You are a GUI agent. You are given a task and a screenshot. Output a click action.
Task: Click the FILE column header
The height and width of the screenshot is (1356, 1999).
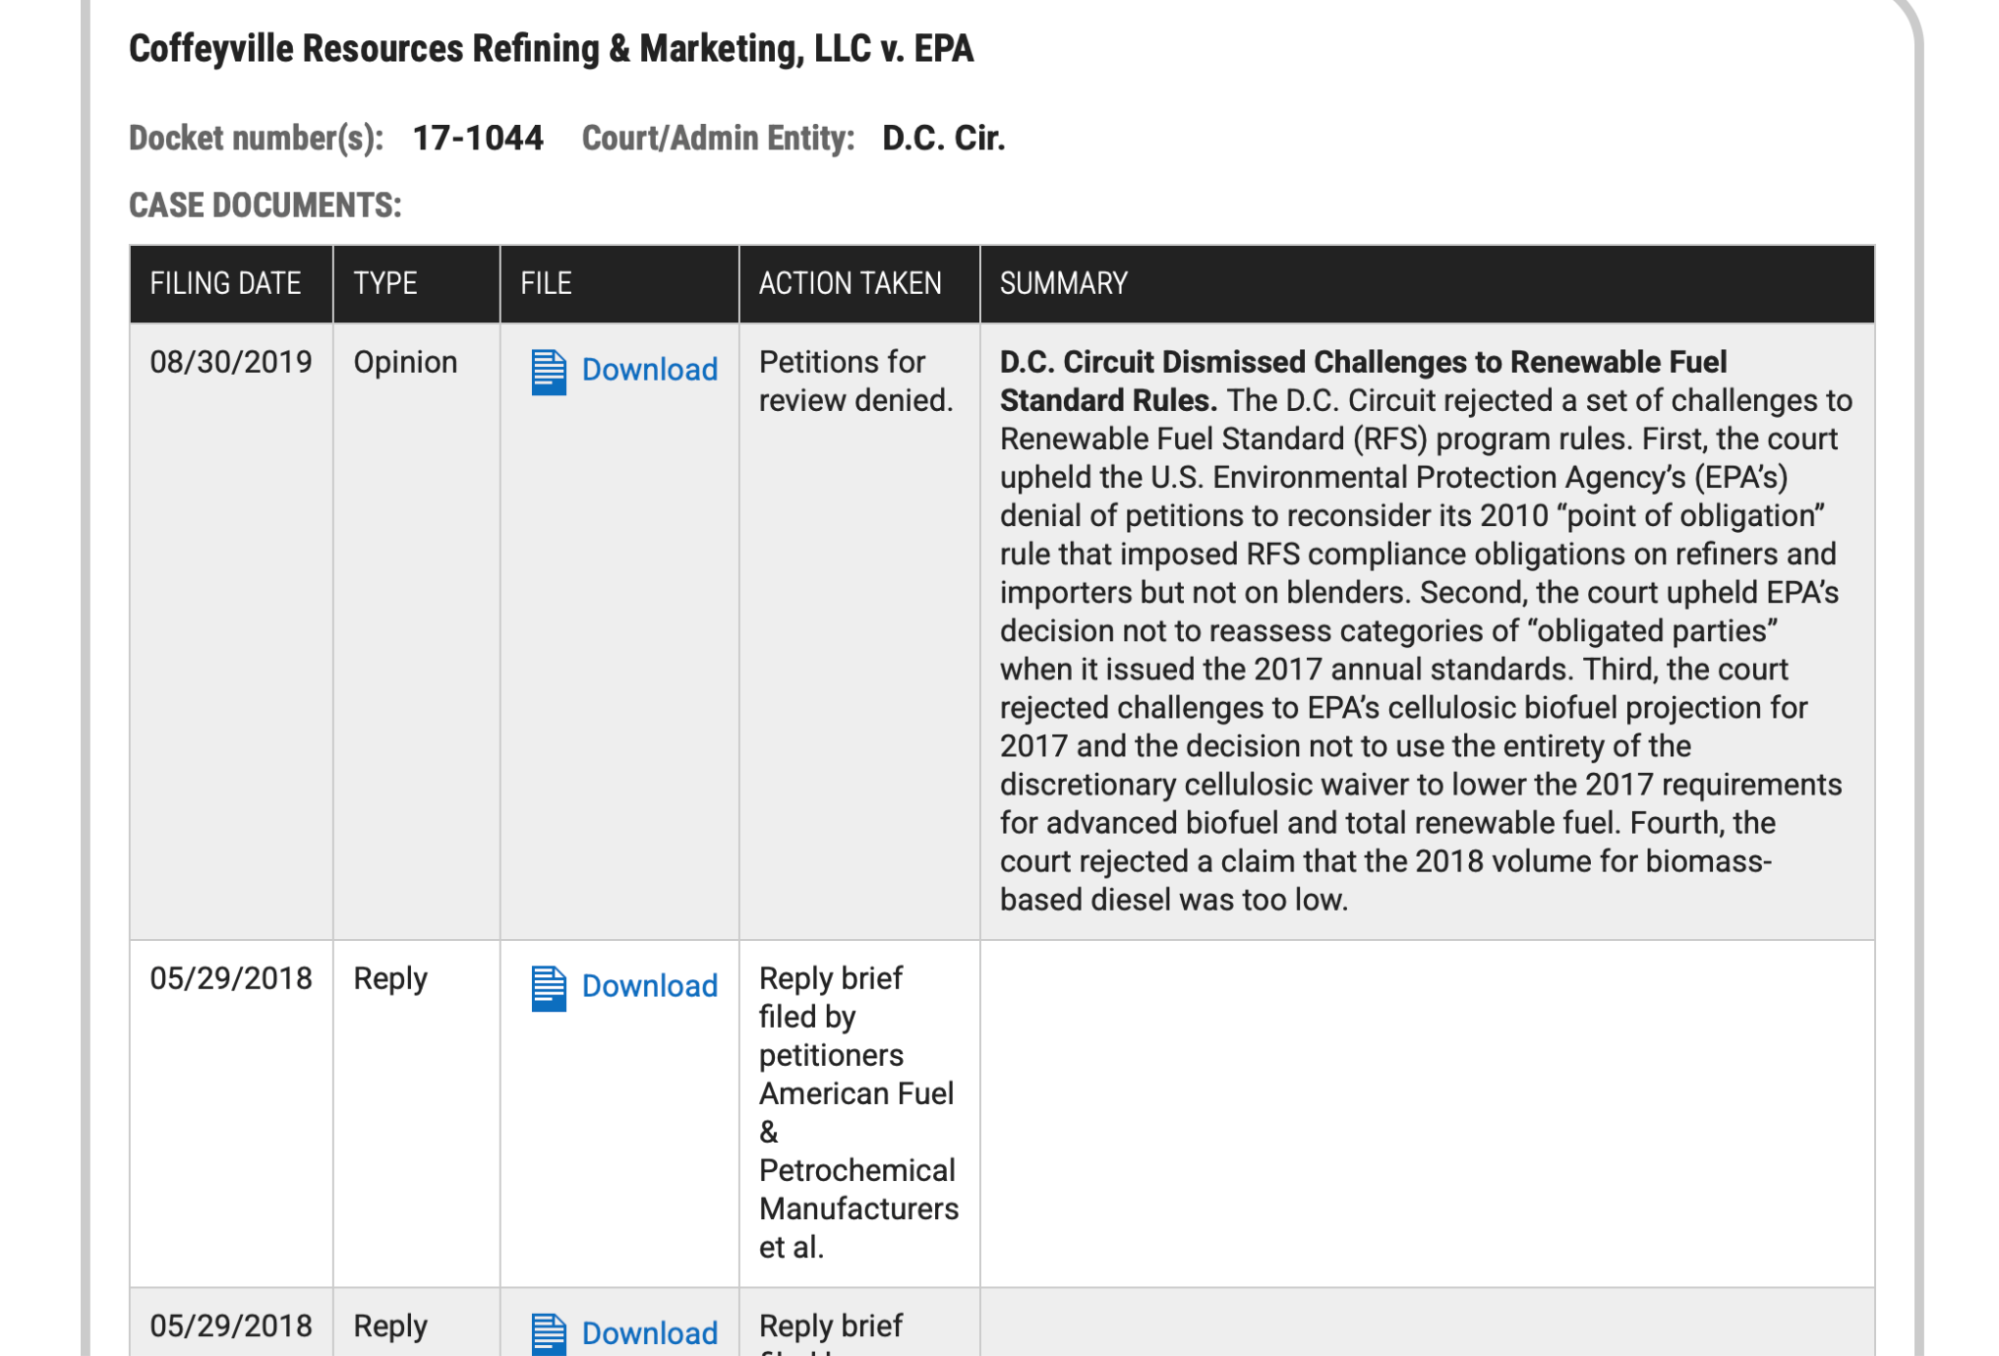546,284
